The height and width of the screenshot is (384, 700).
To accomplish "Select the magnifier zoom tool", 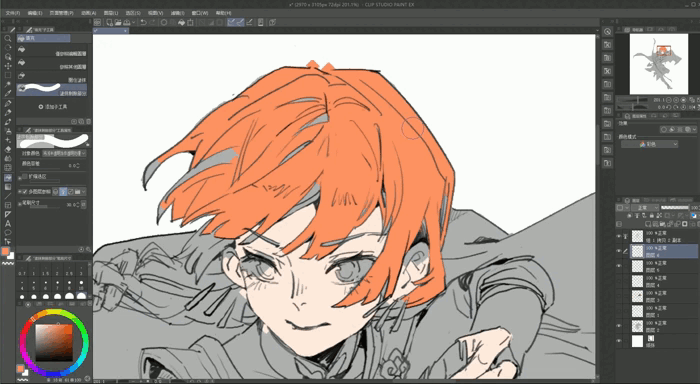I will point(8,38).
